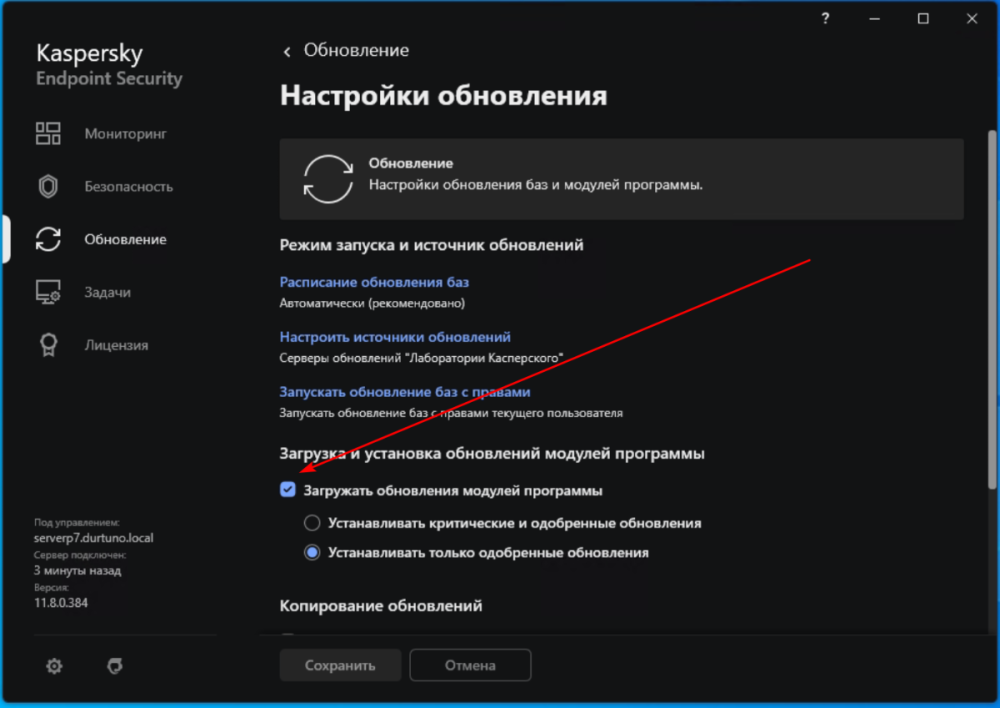The image size is (1000, 708).
Task: Close the Kaspersky window
Action: [971, 18]
